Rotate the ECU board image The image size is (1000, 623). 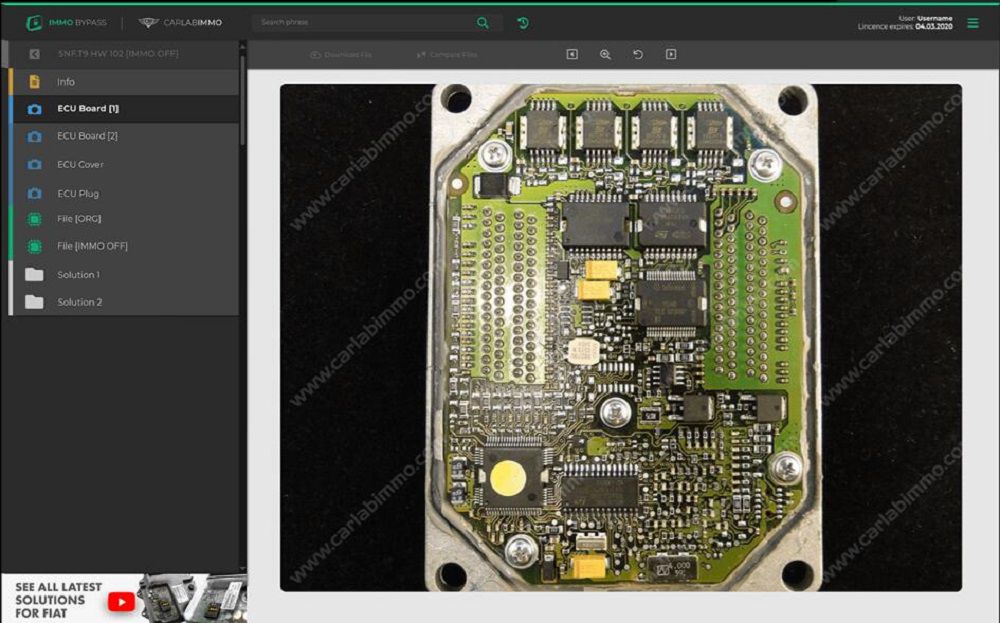click(x=637, y=54)
